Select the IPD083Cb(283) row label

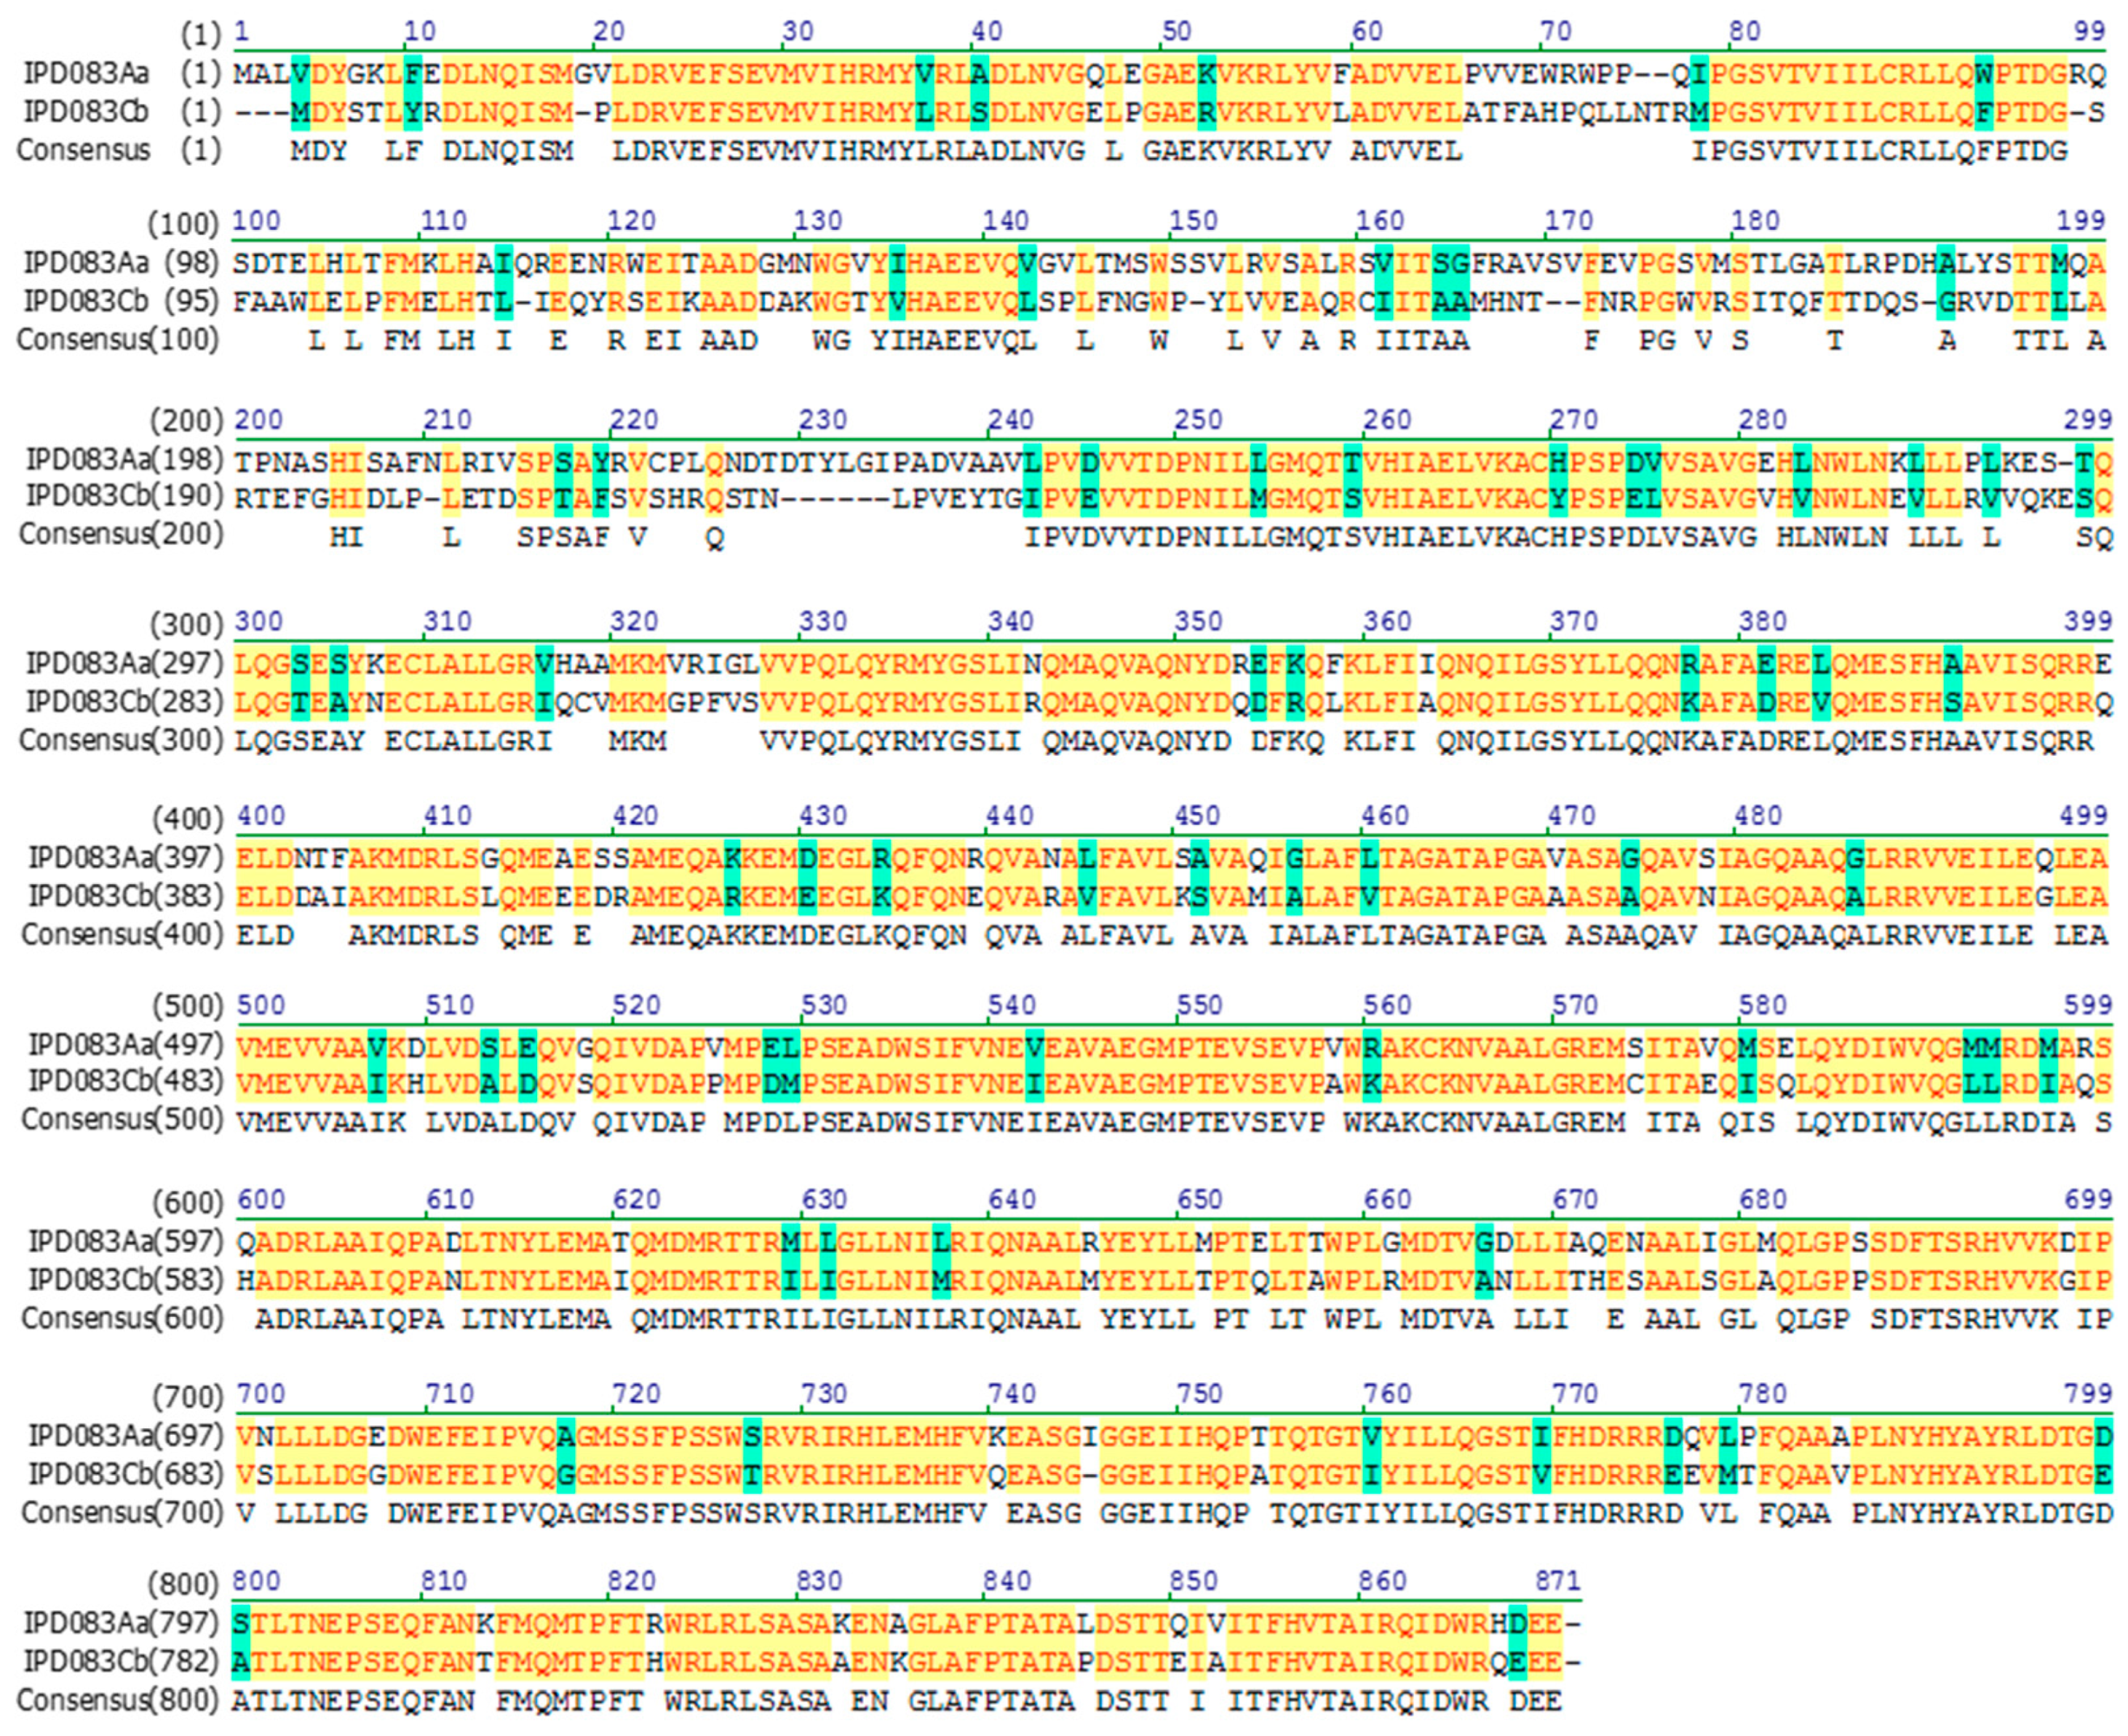pyautogui.click(x=124, y=702)
